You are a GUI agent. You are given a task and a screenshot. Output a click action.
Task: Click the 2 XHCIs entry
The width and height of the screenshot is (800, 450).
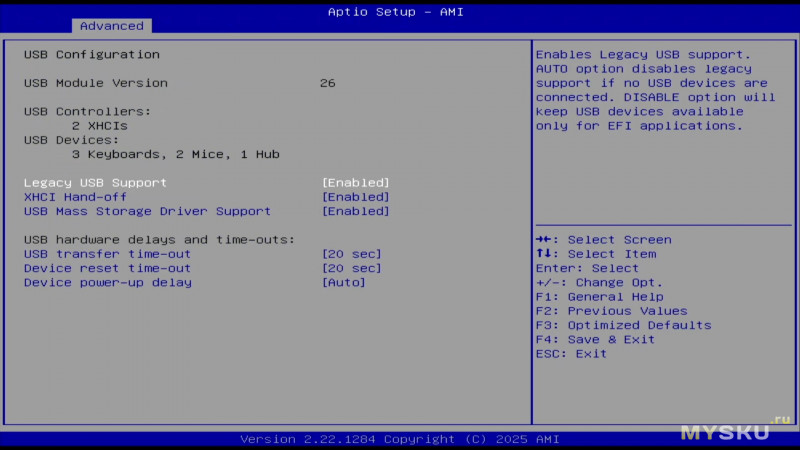[99, 126]
